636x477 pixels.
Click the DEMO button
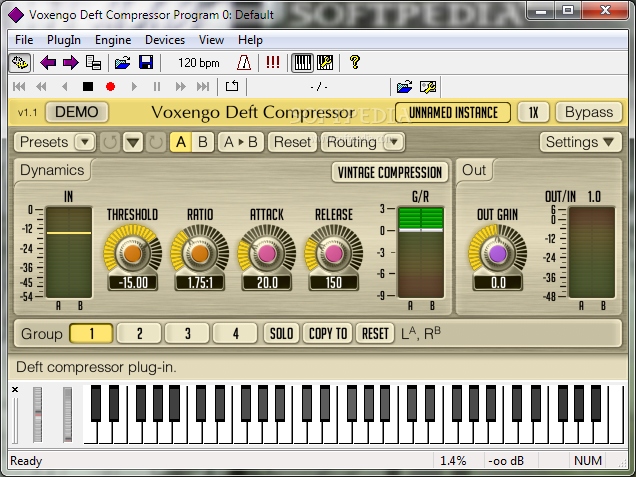[x=77, y=112]
